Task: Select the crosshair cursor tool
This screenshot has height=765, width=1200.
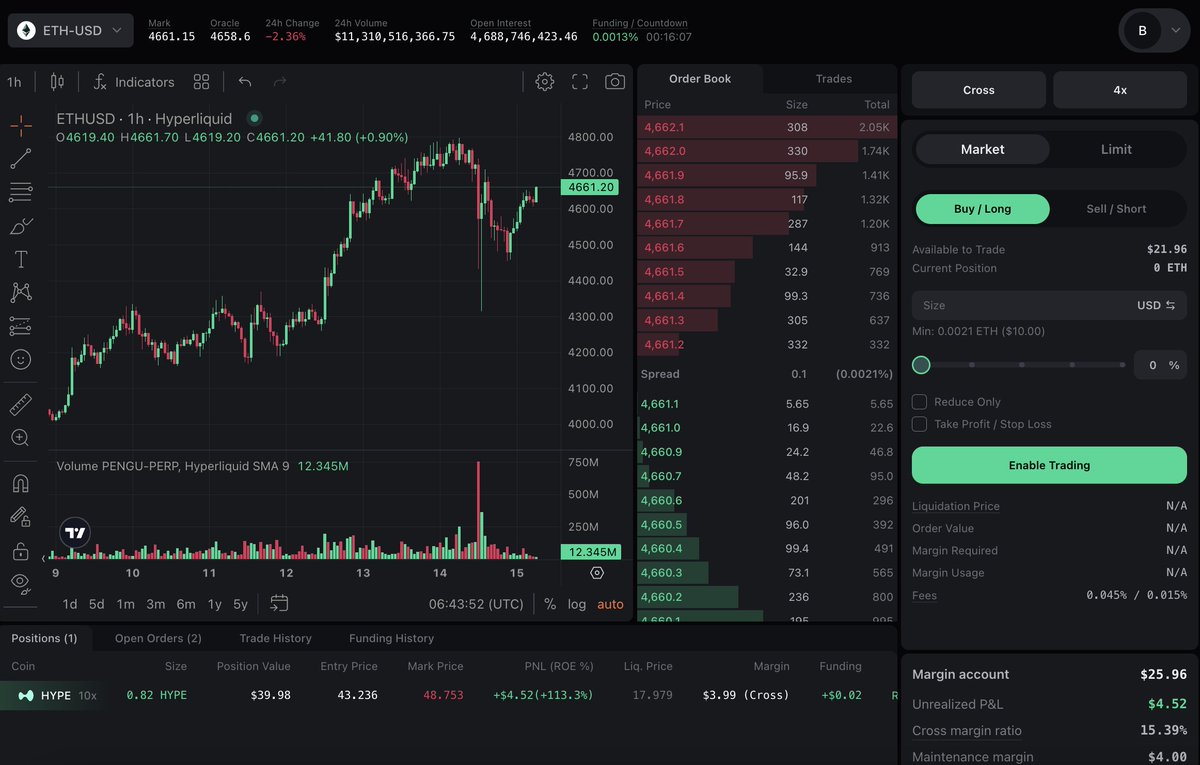Action: click(18, 126)
